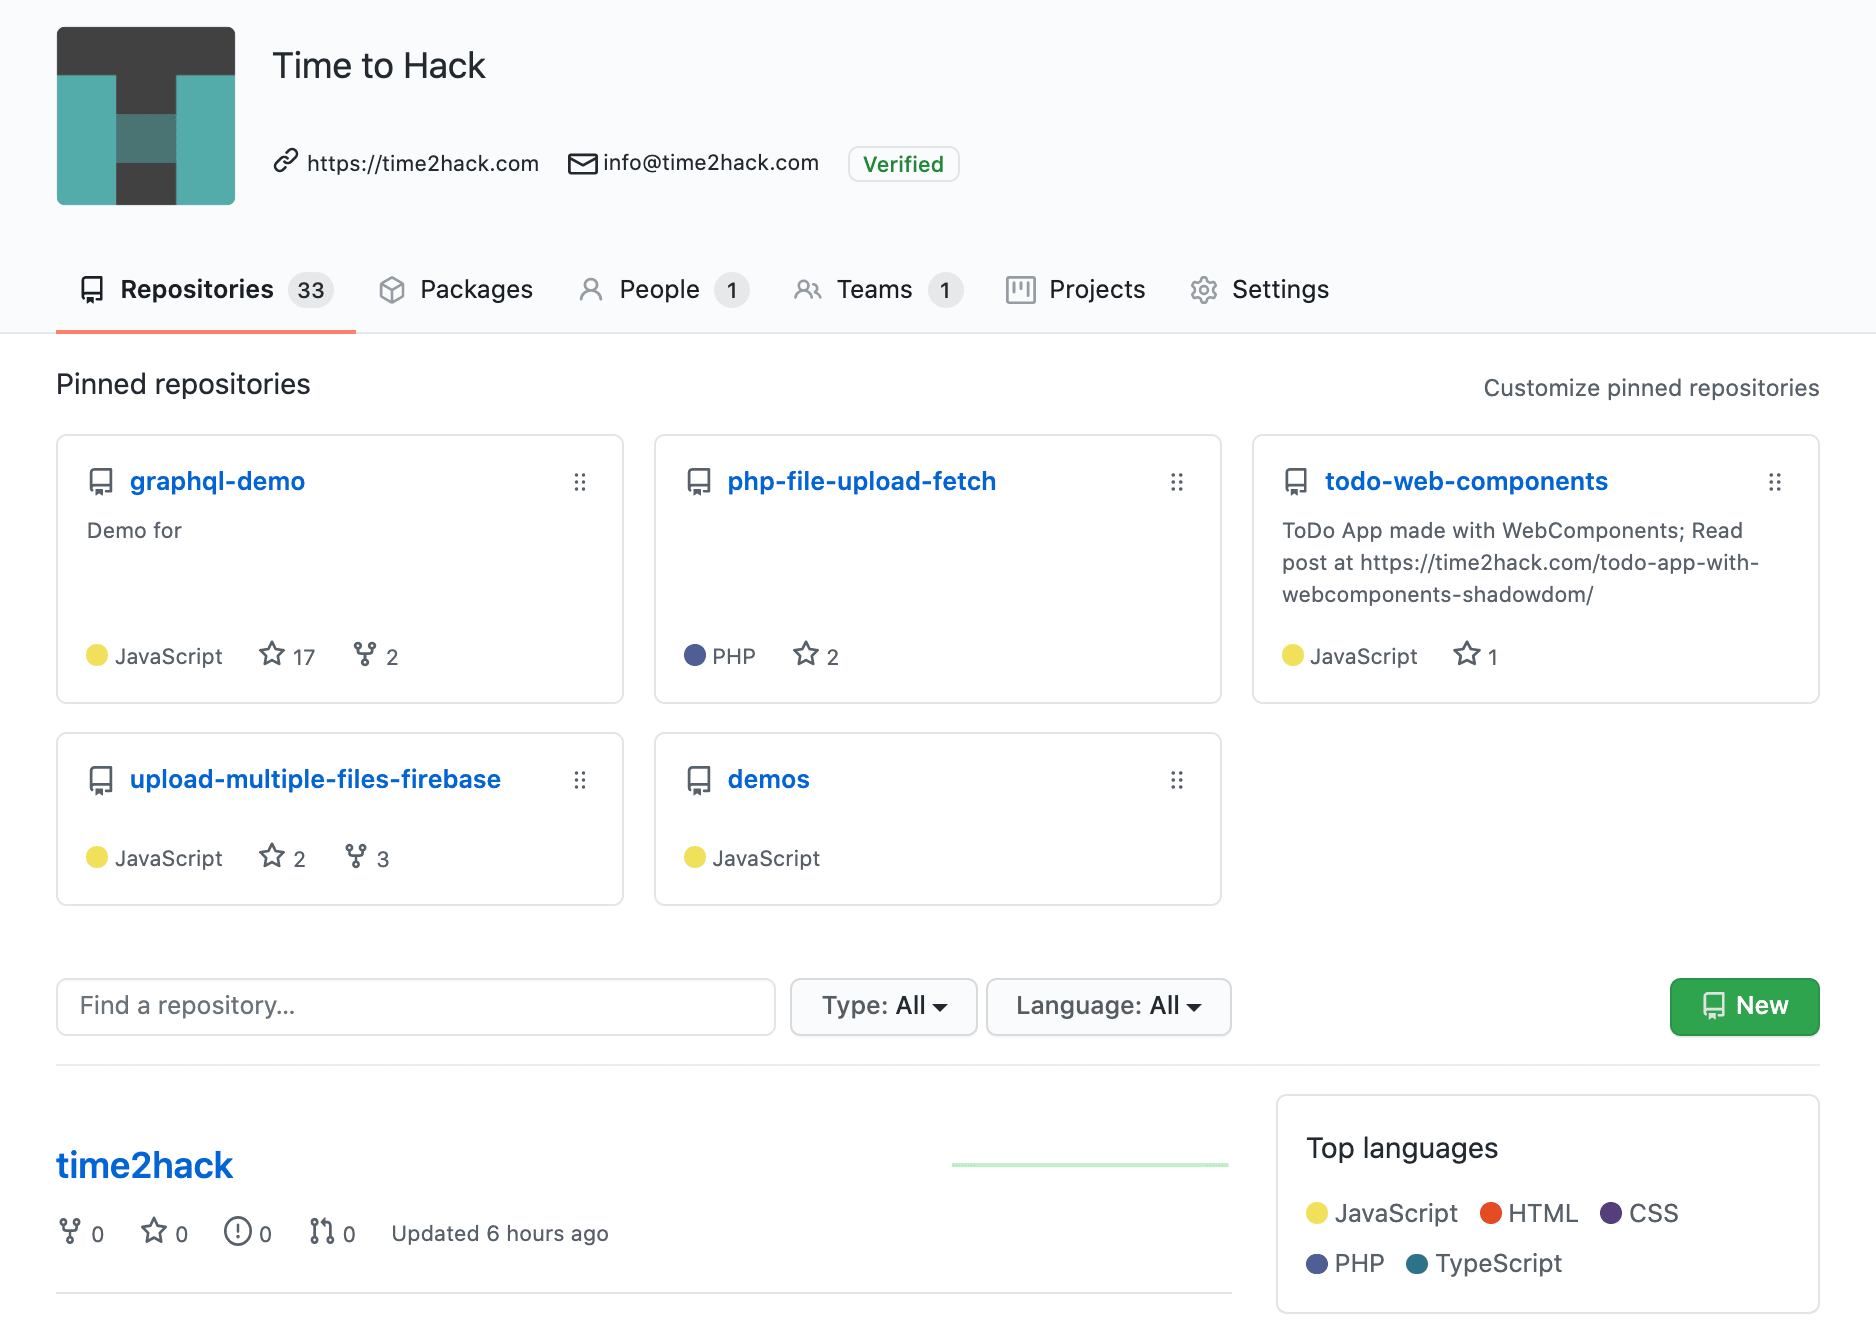Click the Verified badge
Viewport: 1876px width, 1332px height.
(903, 164)
